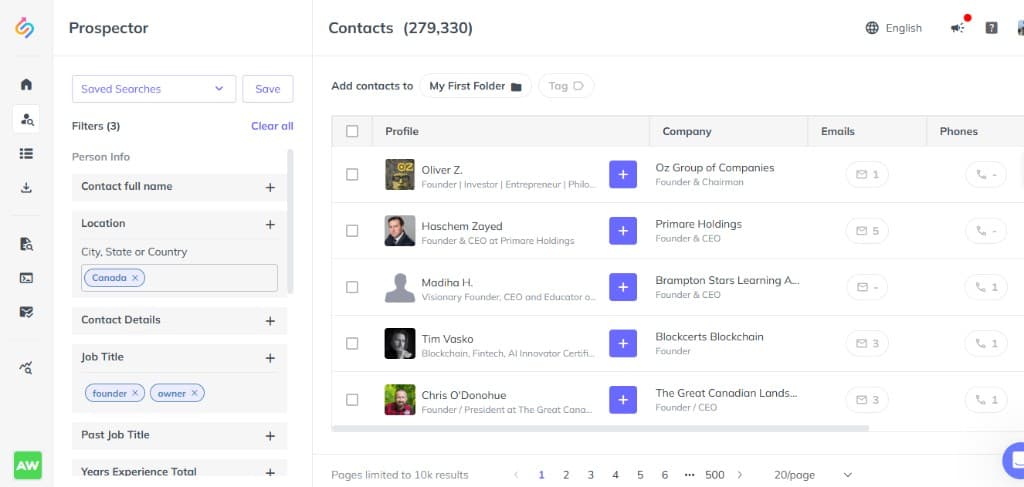Image resolution: width=1024 pixels, height=487 pixels.
Task: Show Tim Vasko's phone badge
Action: (986, 343)
